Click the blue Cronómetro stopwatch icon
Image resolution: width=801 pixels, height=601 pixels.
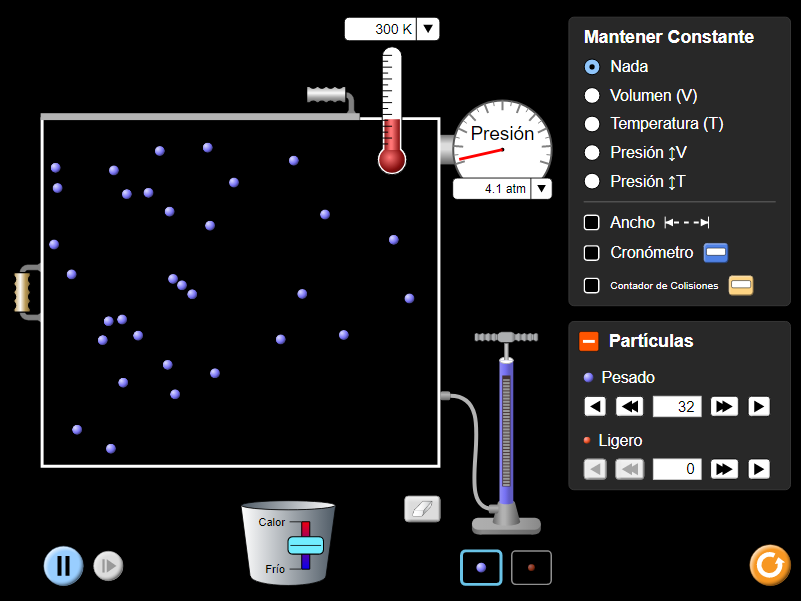pyautogui.click(x=716, y=252)
